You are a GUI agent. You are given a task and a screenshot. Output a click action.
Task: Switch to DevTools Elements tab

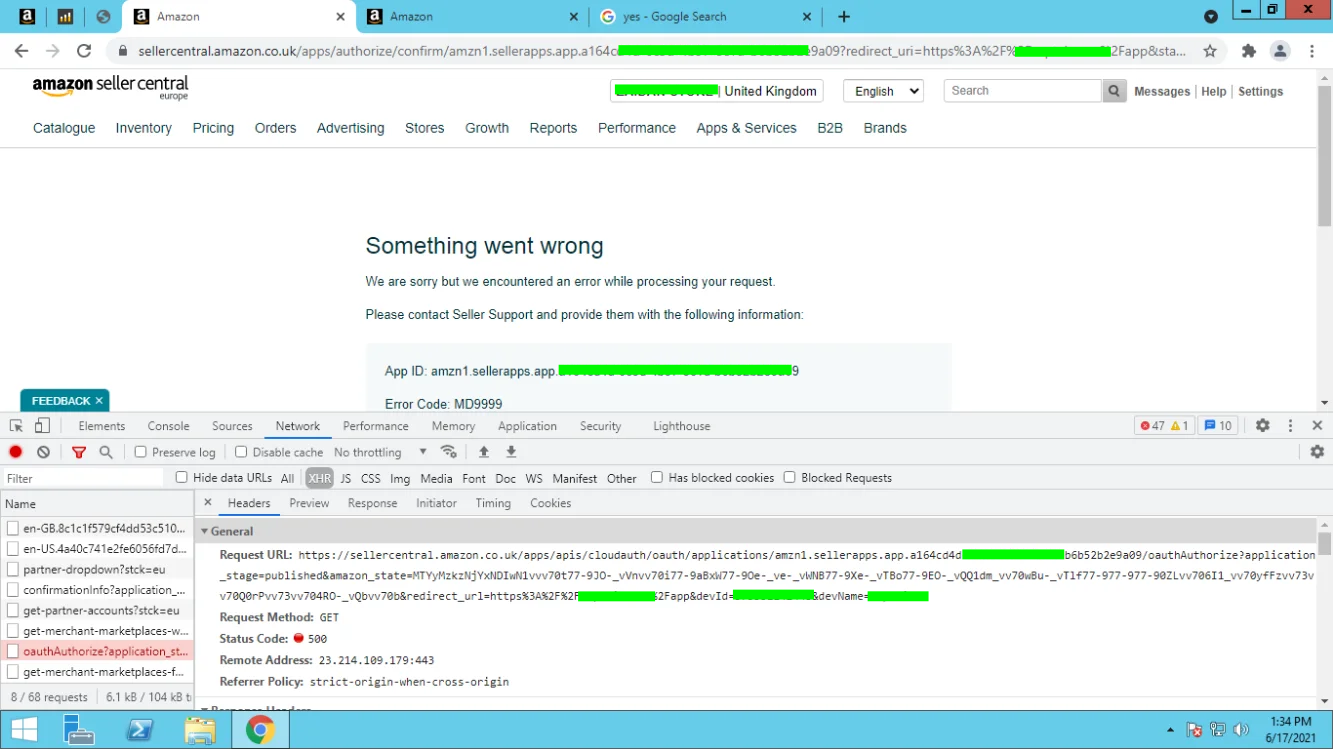click(102, 426)
